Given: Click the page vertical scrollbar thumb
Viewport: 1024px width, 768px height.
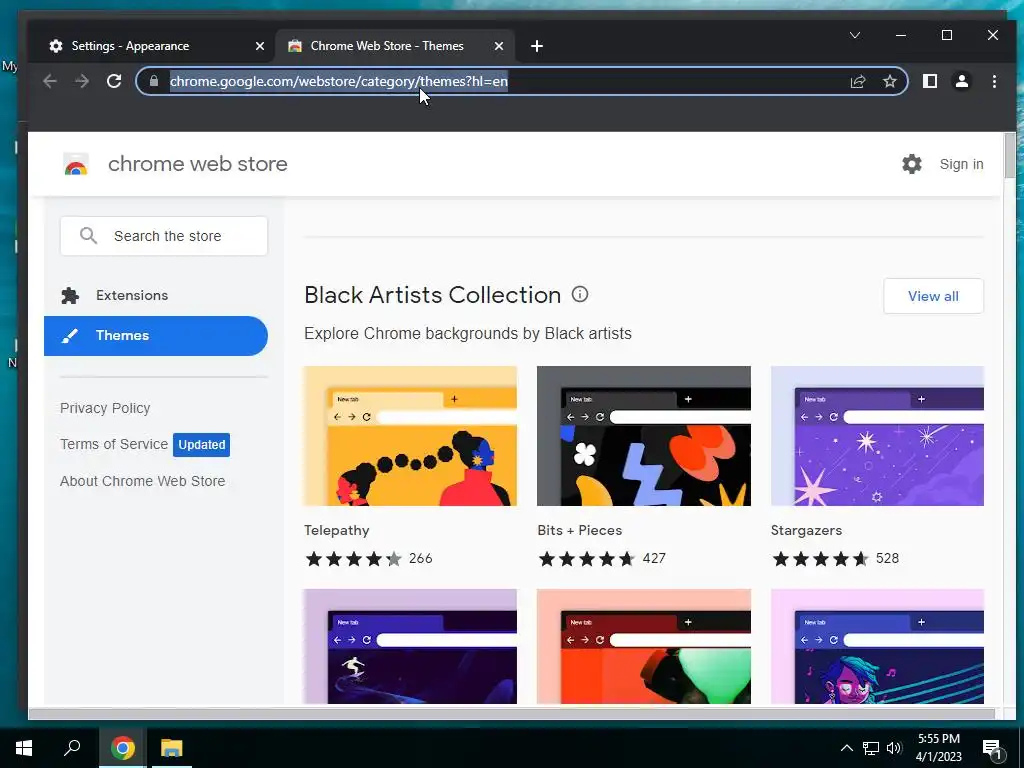Looking at the screenshot, I should [1010, 155].
